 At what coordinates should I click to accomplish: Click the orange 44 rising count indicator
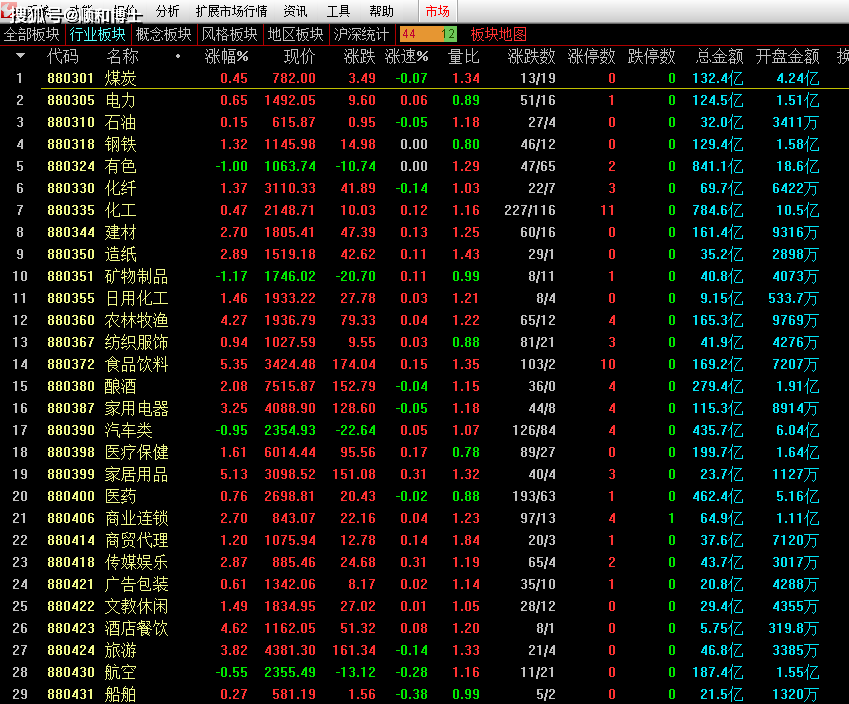[x=410, y=34]
